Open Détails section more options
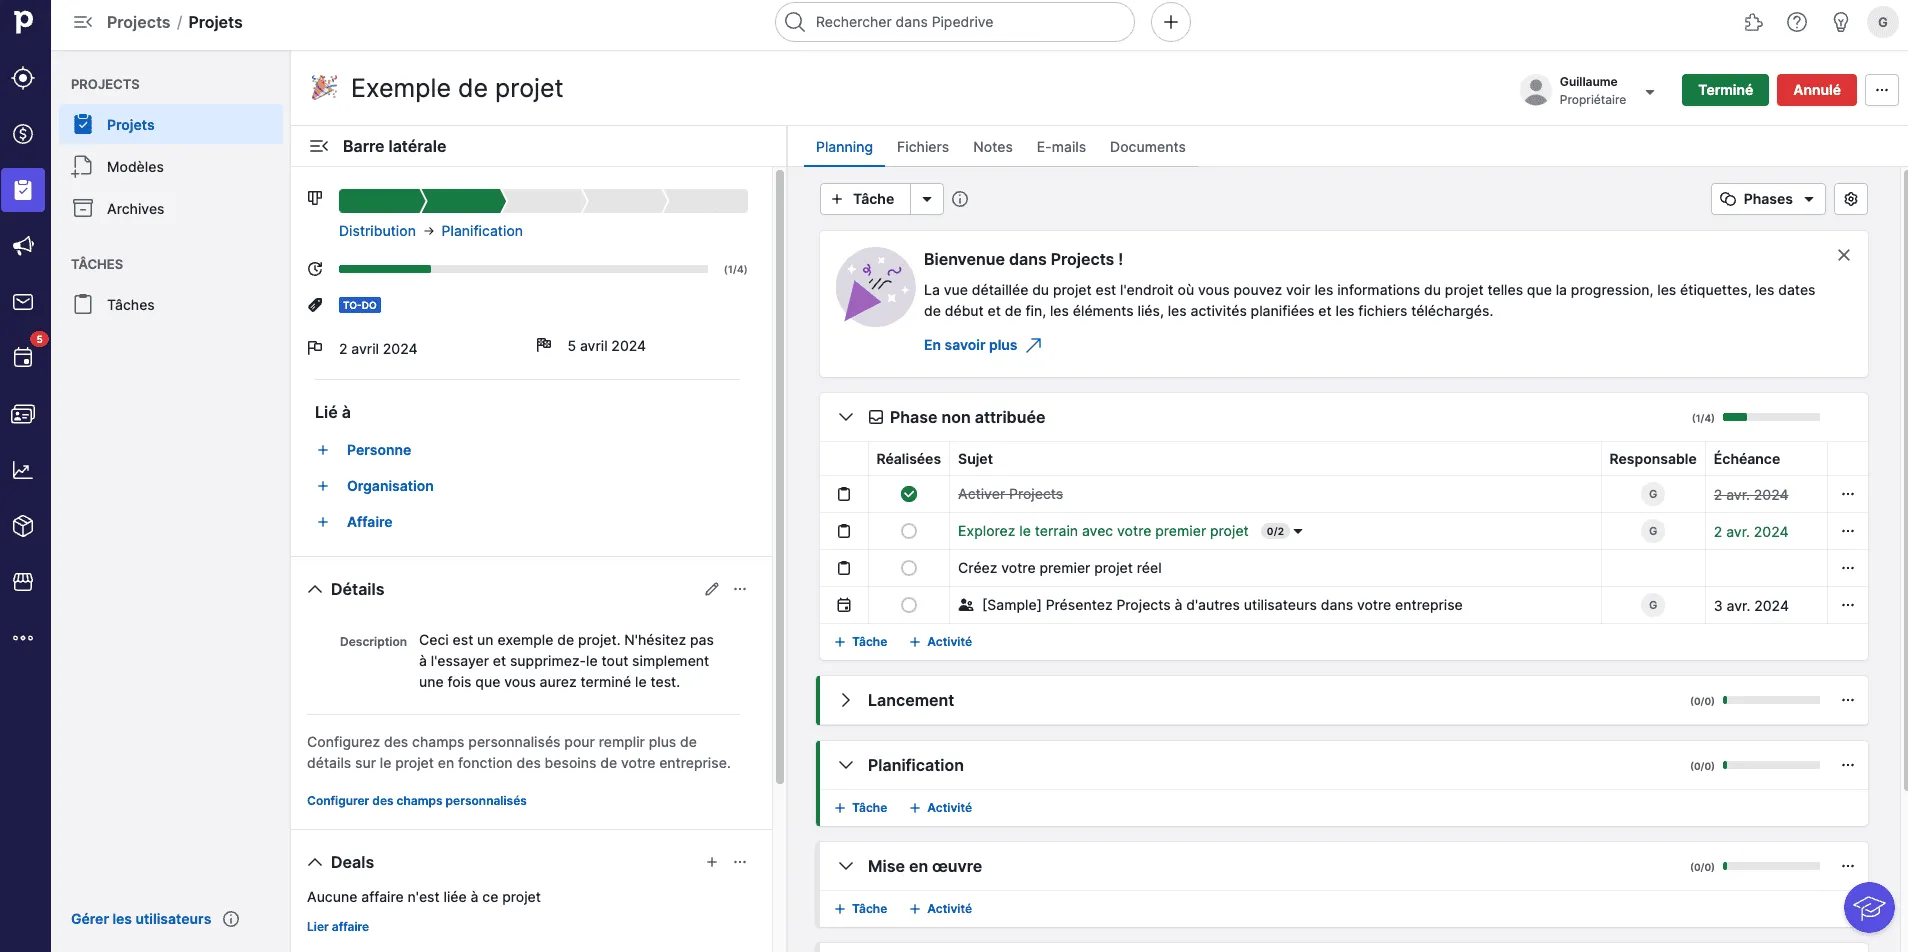Screen dimensions: 1908x952 [x=740, y=589]
